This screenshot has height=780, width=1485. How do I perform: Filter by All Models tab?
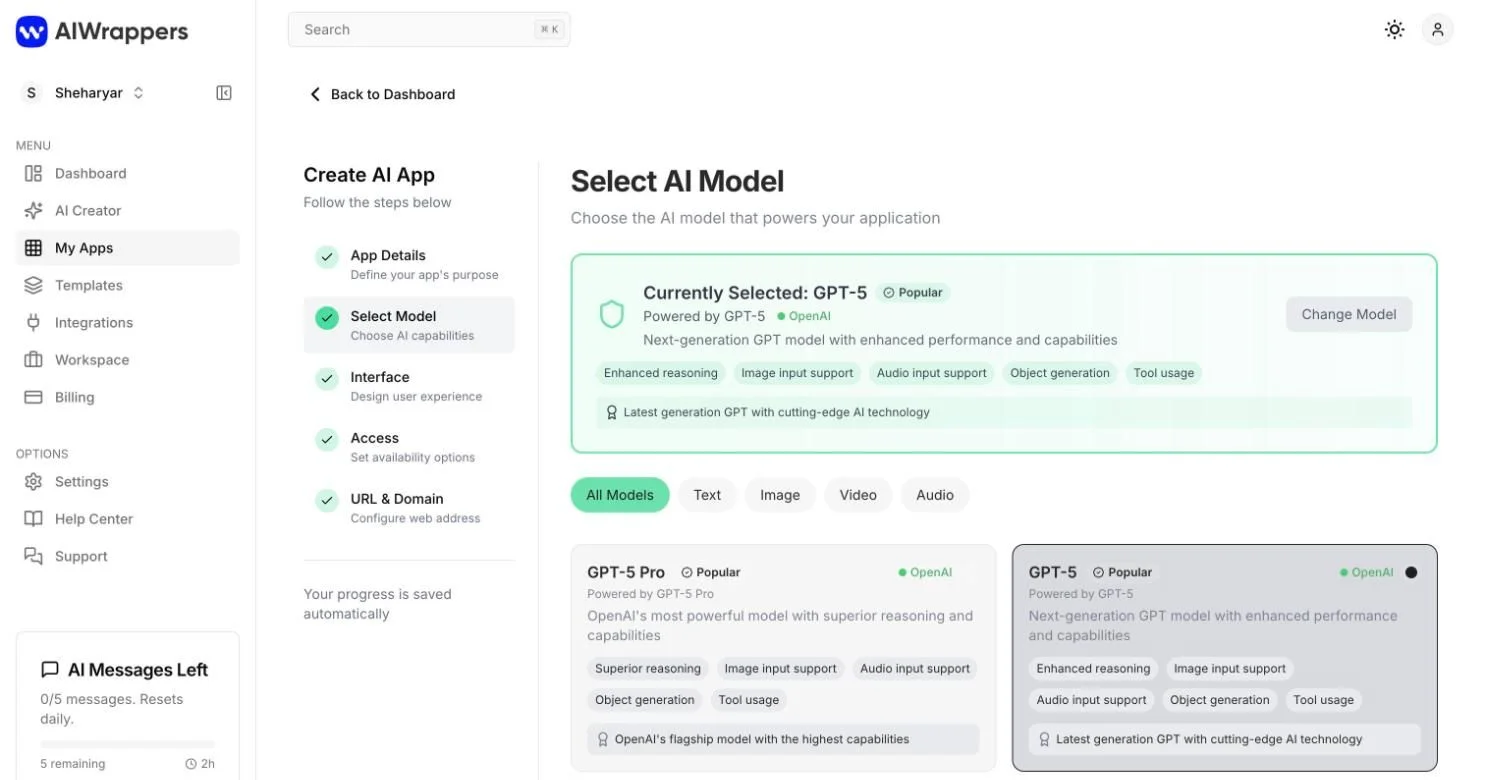tap(620, 495)
